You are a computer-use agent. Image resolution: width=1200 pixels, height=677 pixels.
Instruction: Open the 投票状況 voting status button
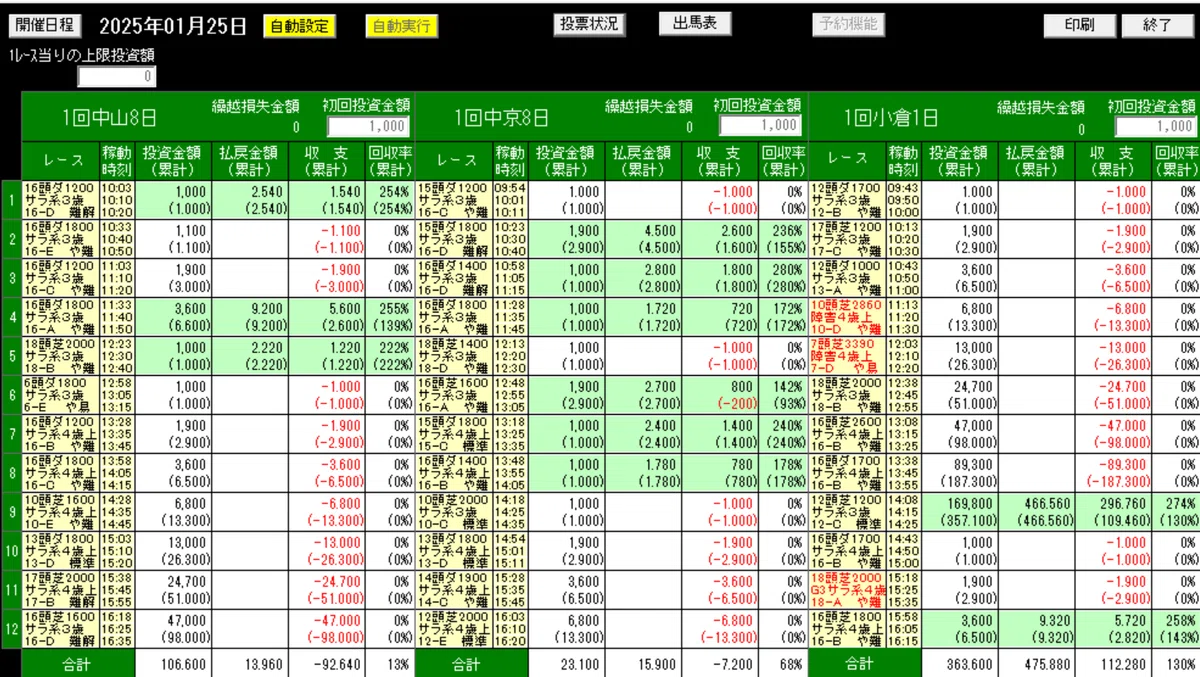(589, 24)
